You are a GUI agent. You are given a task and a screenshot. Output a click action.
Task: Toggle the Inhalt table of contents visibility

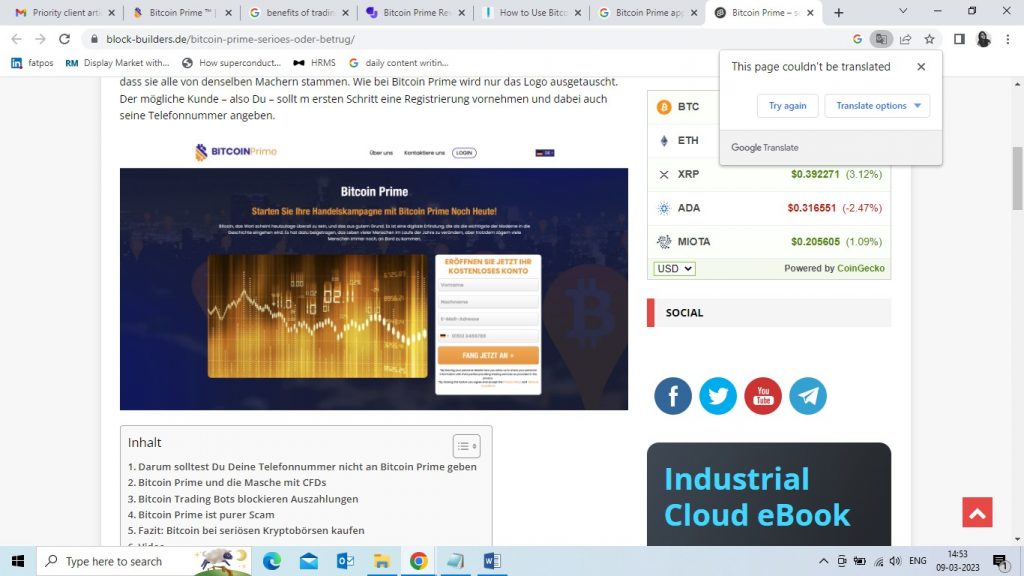466,445
